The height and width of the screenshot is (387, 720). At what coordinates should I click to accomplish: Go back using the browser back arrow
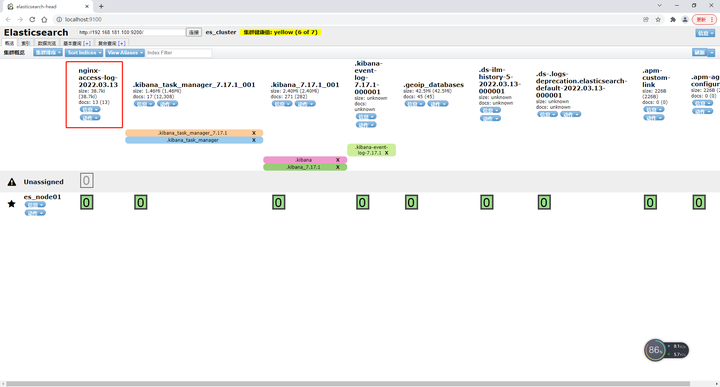pyautogui.click(x=8, y=19)
